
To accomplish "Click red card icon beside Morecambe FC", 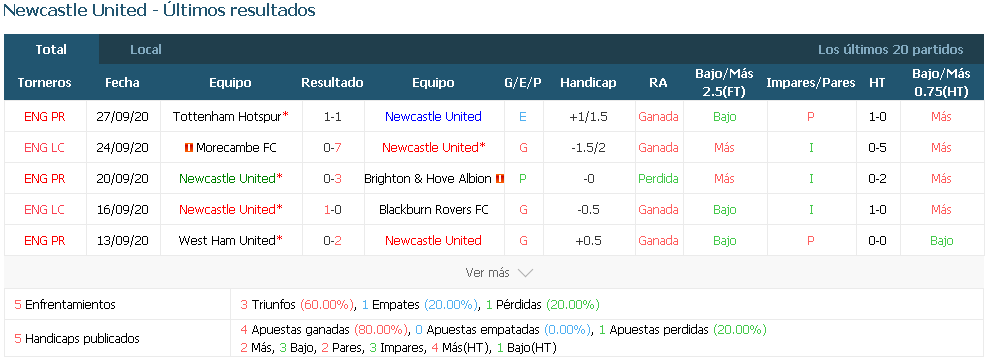I will [x=188, y=148].
